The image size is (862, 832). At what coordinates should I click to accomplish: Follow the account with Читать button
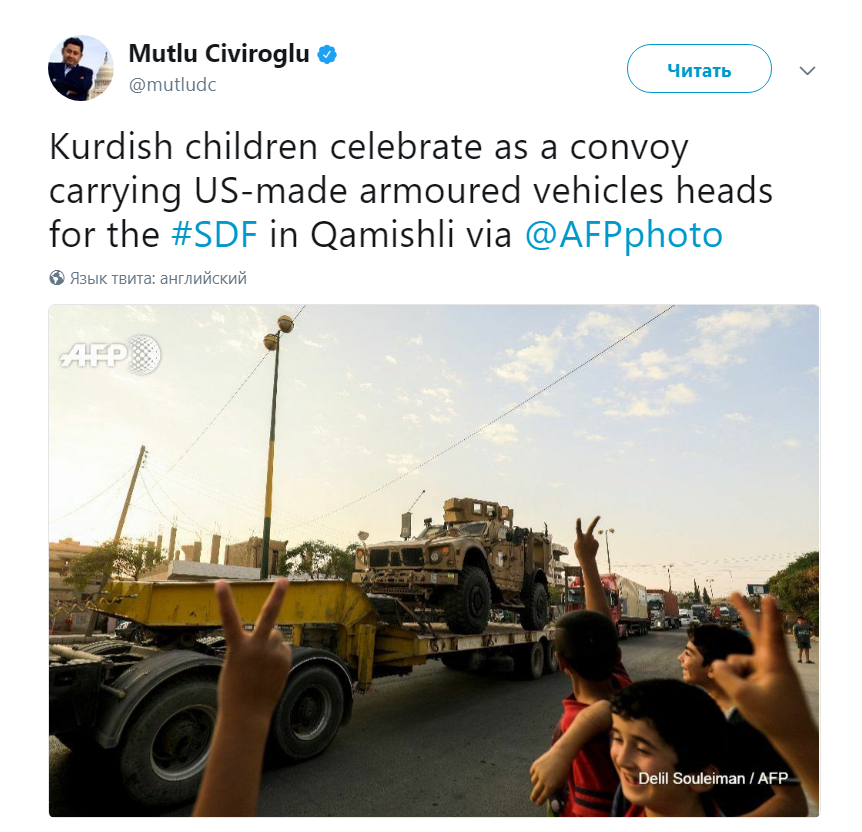699,69
